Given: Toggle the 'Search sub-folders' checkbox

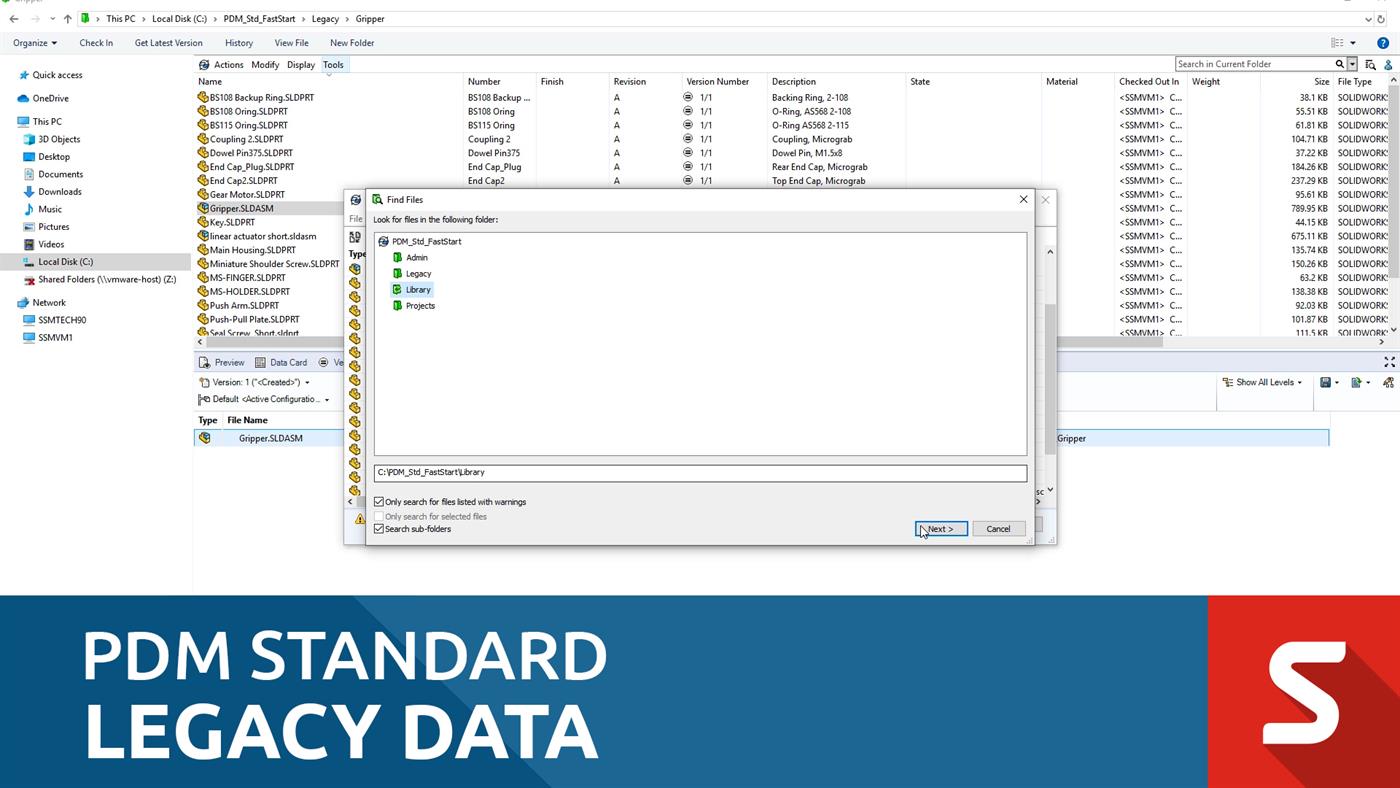Looking at the screenshot, I should [379, 529].
